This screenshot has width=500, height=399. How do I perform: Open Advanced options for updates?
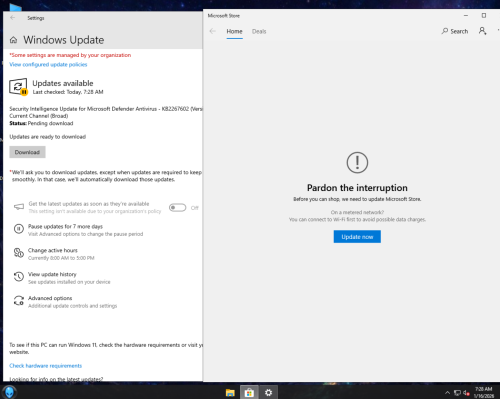[x=66, y=302]
